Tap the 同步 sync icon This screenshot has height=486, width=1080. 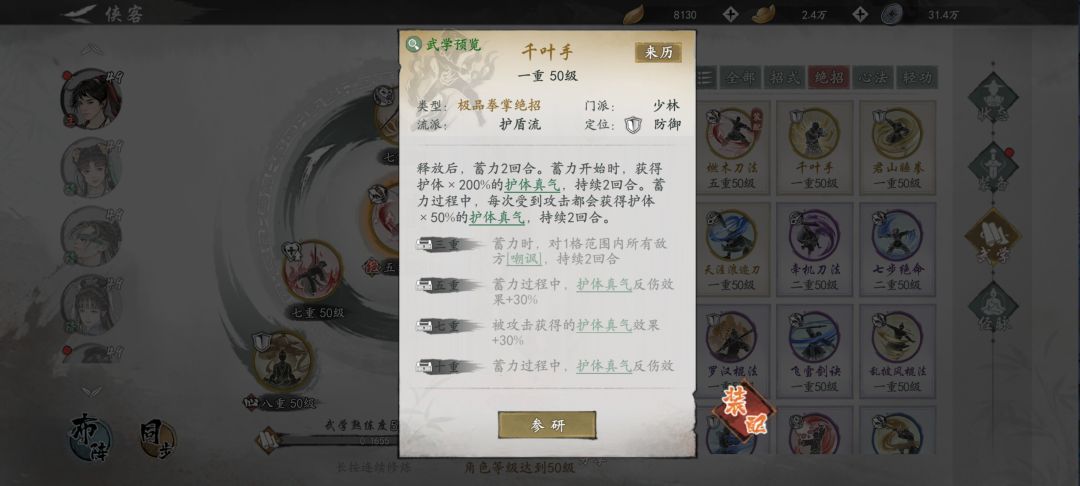point(158,439)
